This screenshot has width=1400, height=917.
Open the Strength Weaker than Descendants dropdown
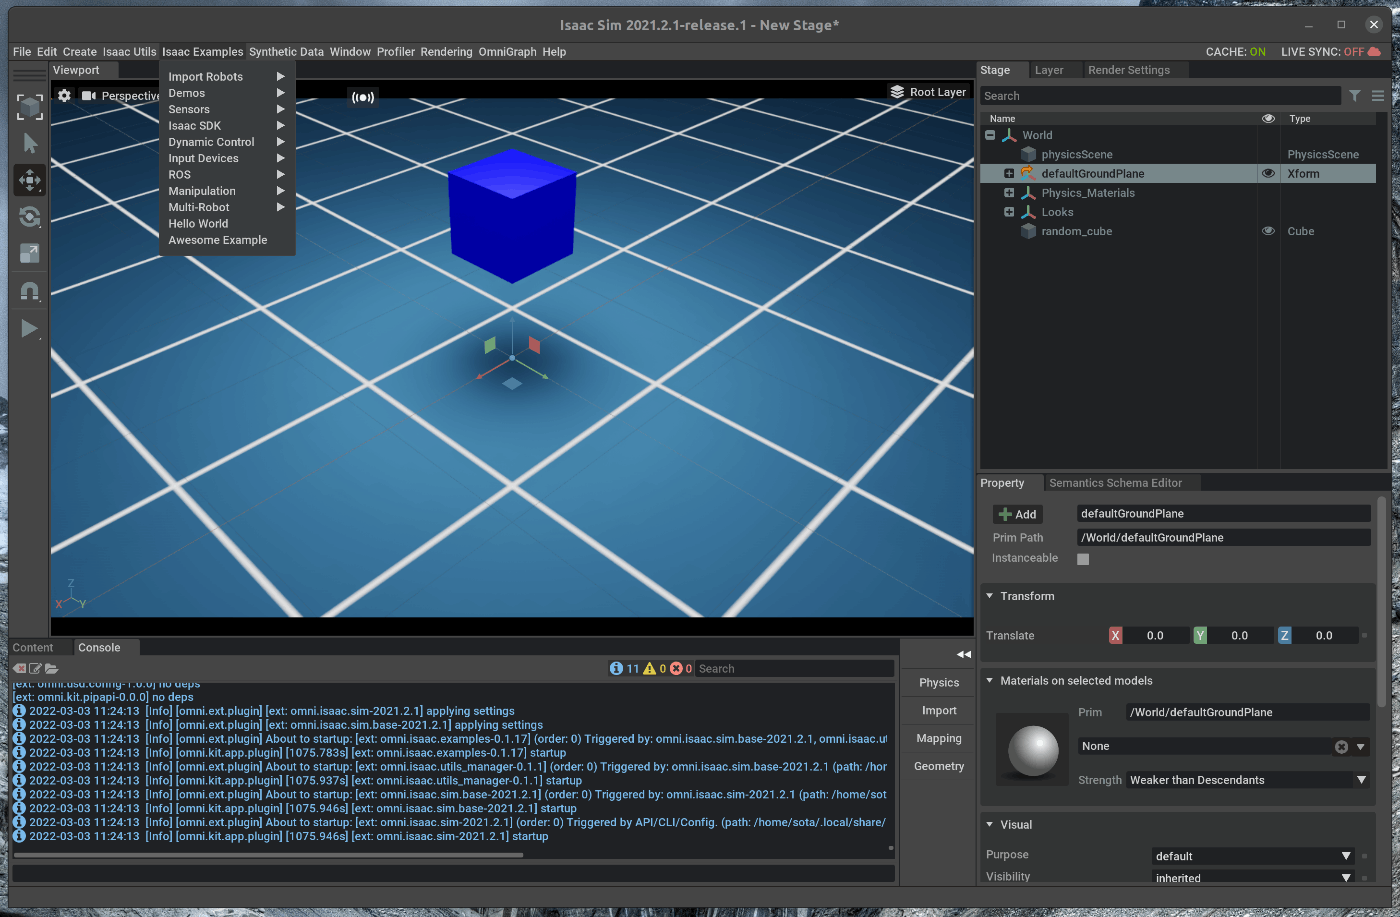coord(1248,780)
